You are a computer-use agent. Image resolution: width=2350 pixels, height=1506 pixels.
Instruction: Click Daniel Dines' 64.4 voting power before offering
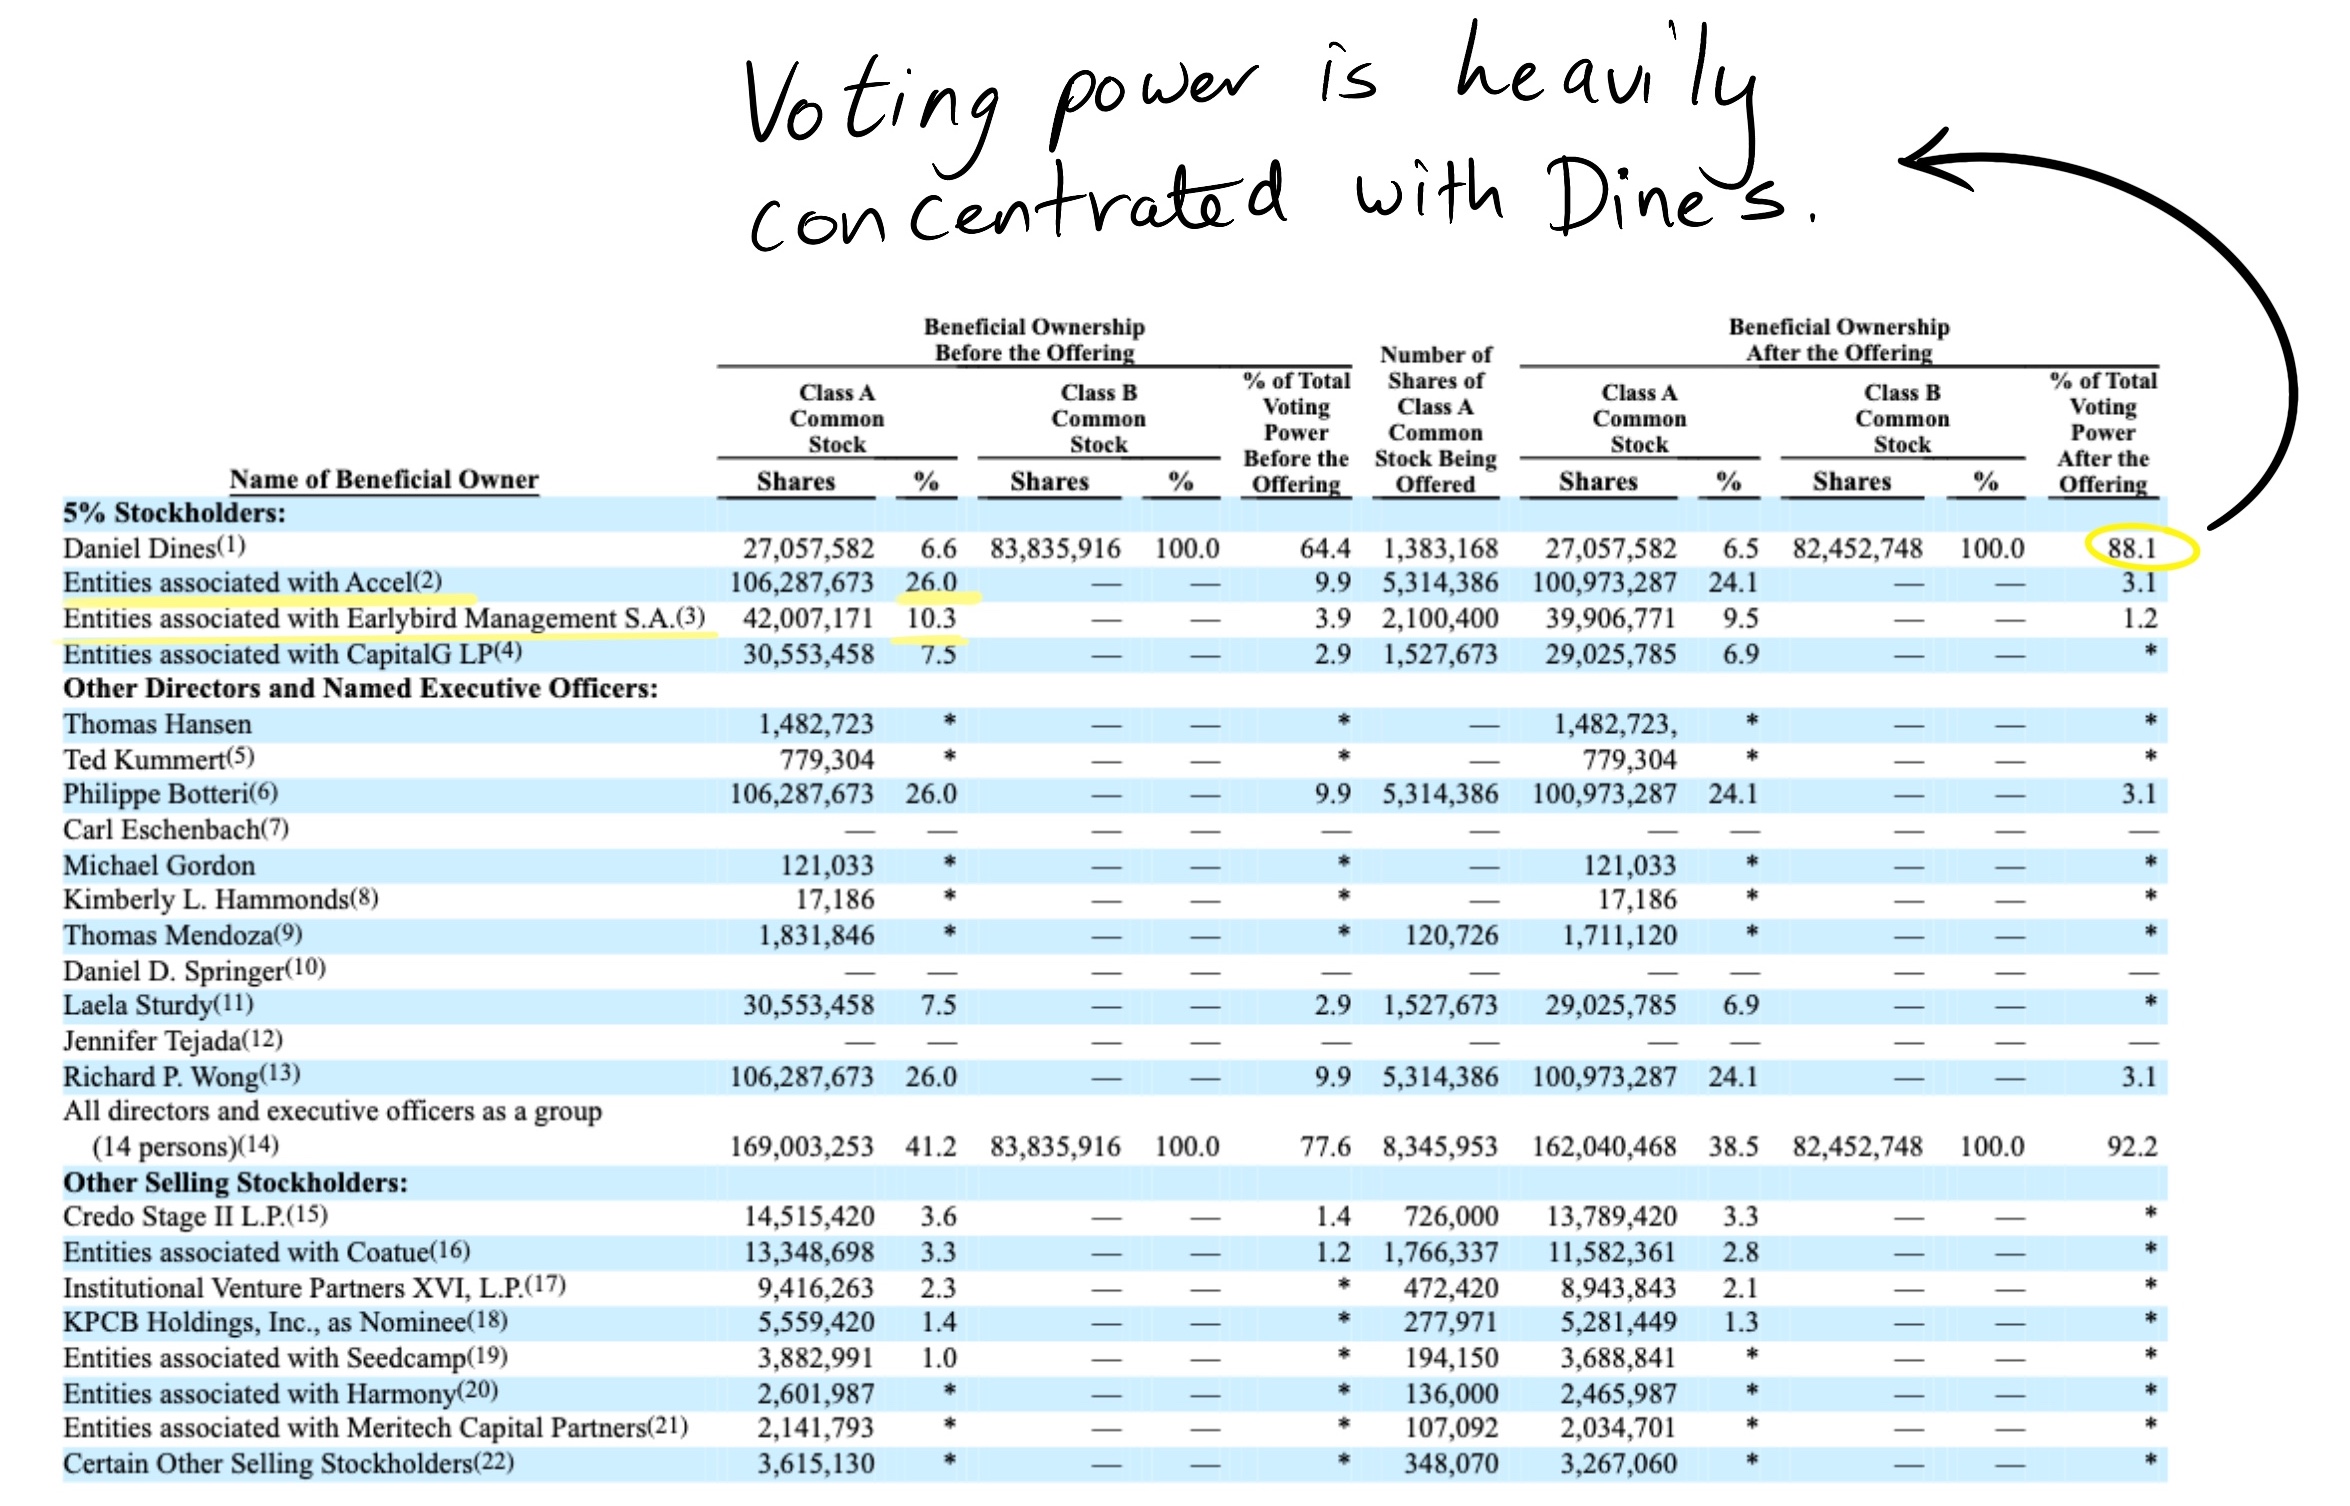(1326, 548)
